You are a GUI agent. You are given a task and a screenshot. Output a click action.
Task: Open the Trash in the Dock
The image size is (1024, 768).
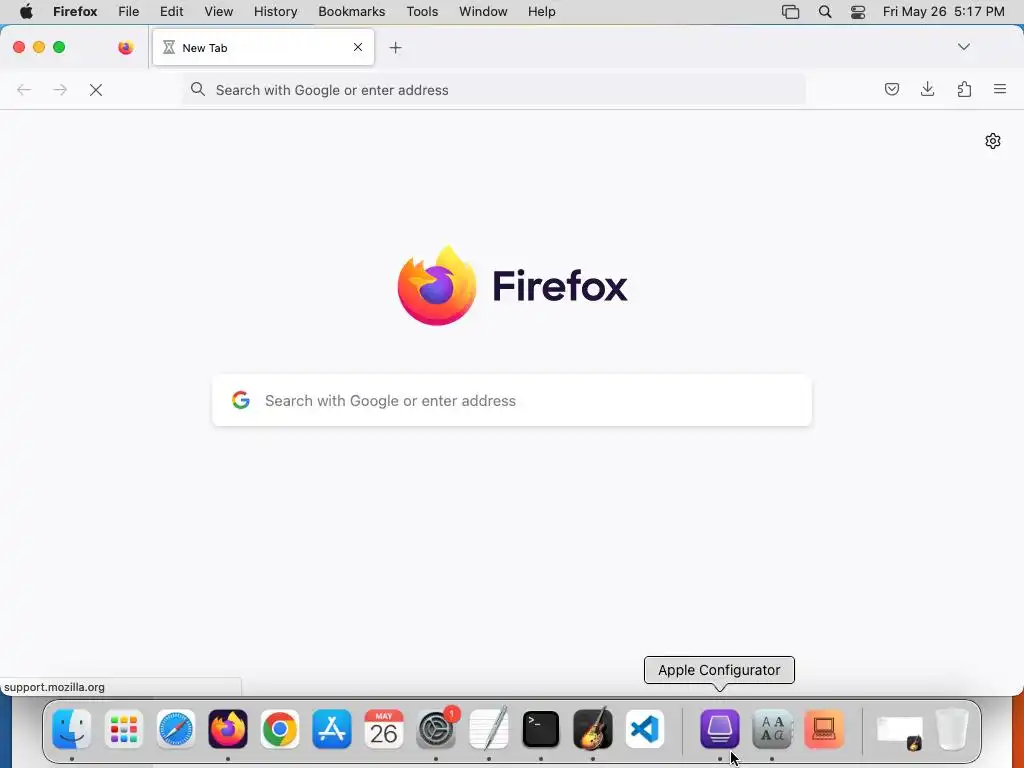pyautogui.click(x=952, y=729)
